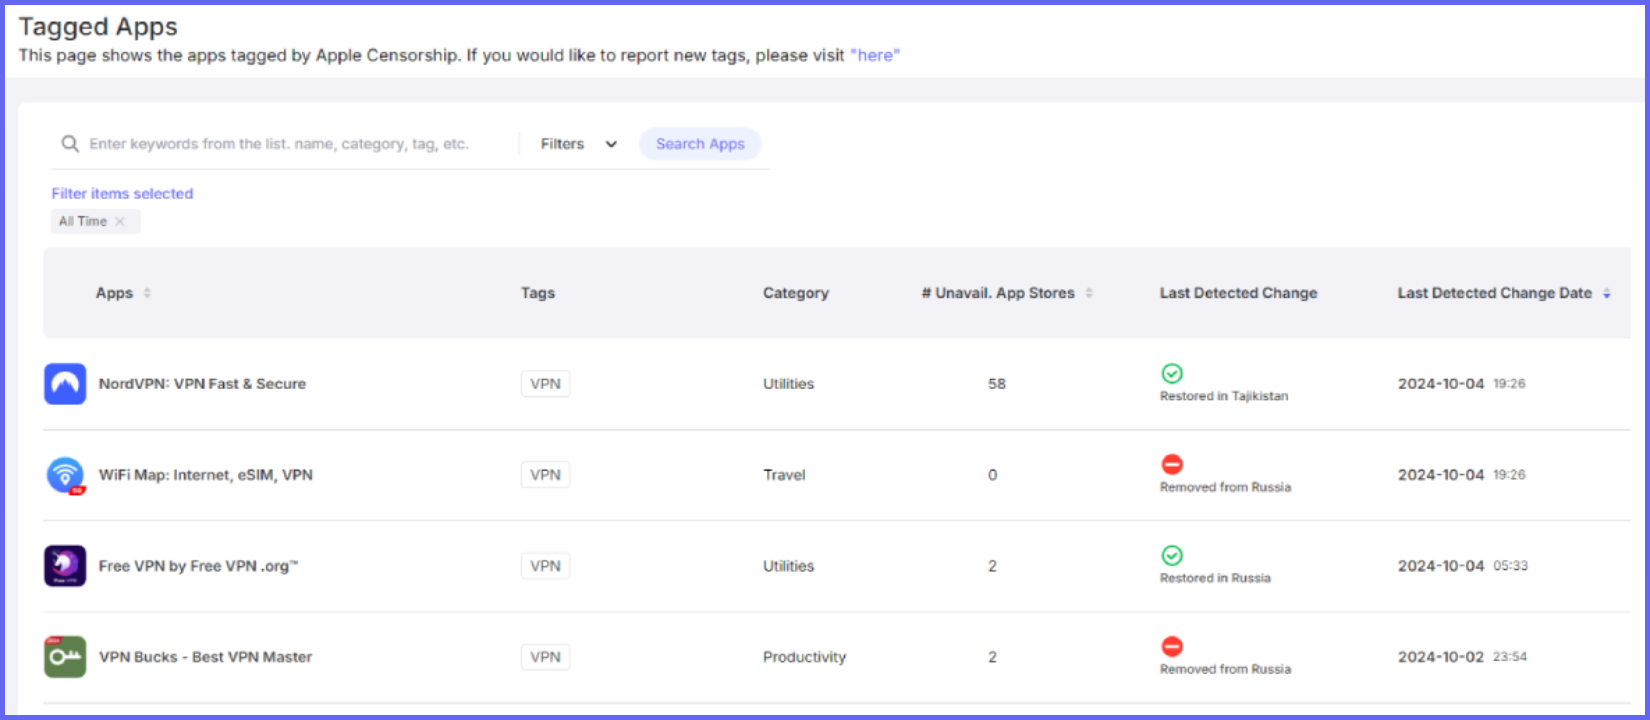The height and width of the screenshot is (720, 1650).
Task: Remove the All Time filter chip
Action: click(120, 222)
